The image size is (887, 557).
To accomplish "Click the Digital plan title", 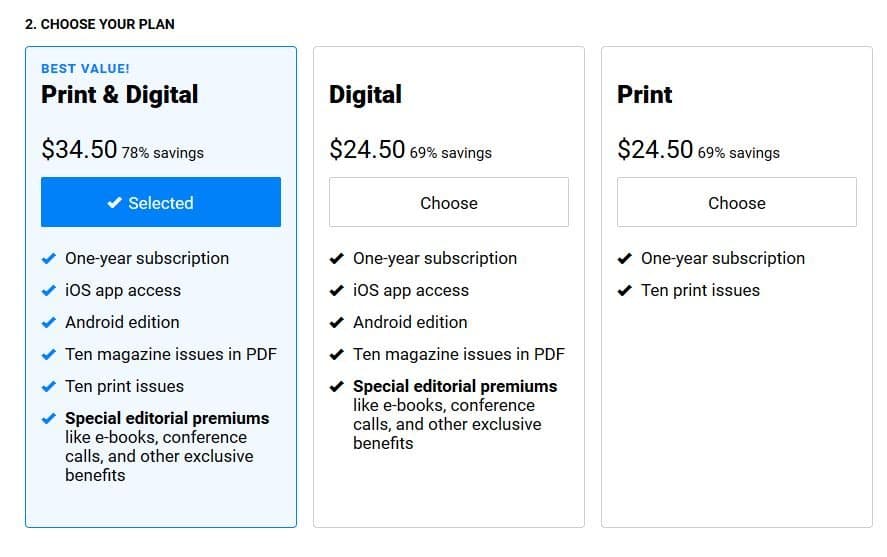I will [x=365, y=94].
